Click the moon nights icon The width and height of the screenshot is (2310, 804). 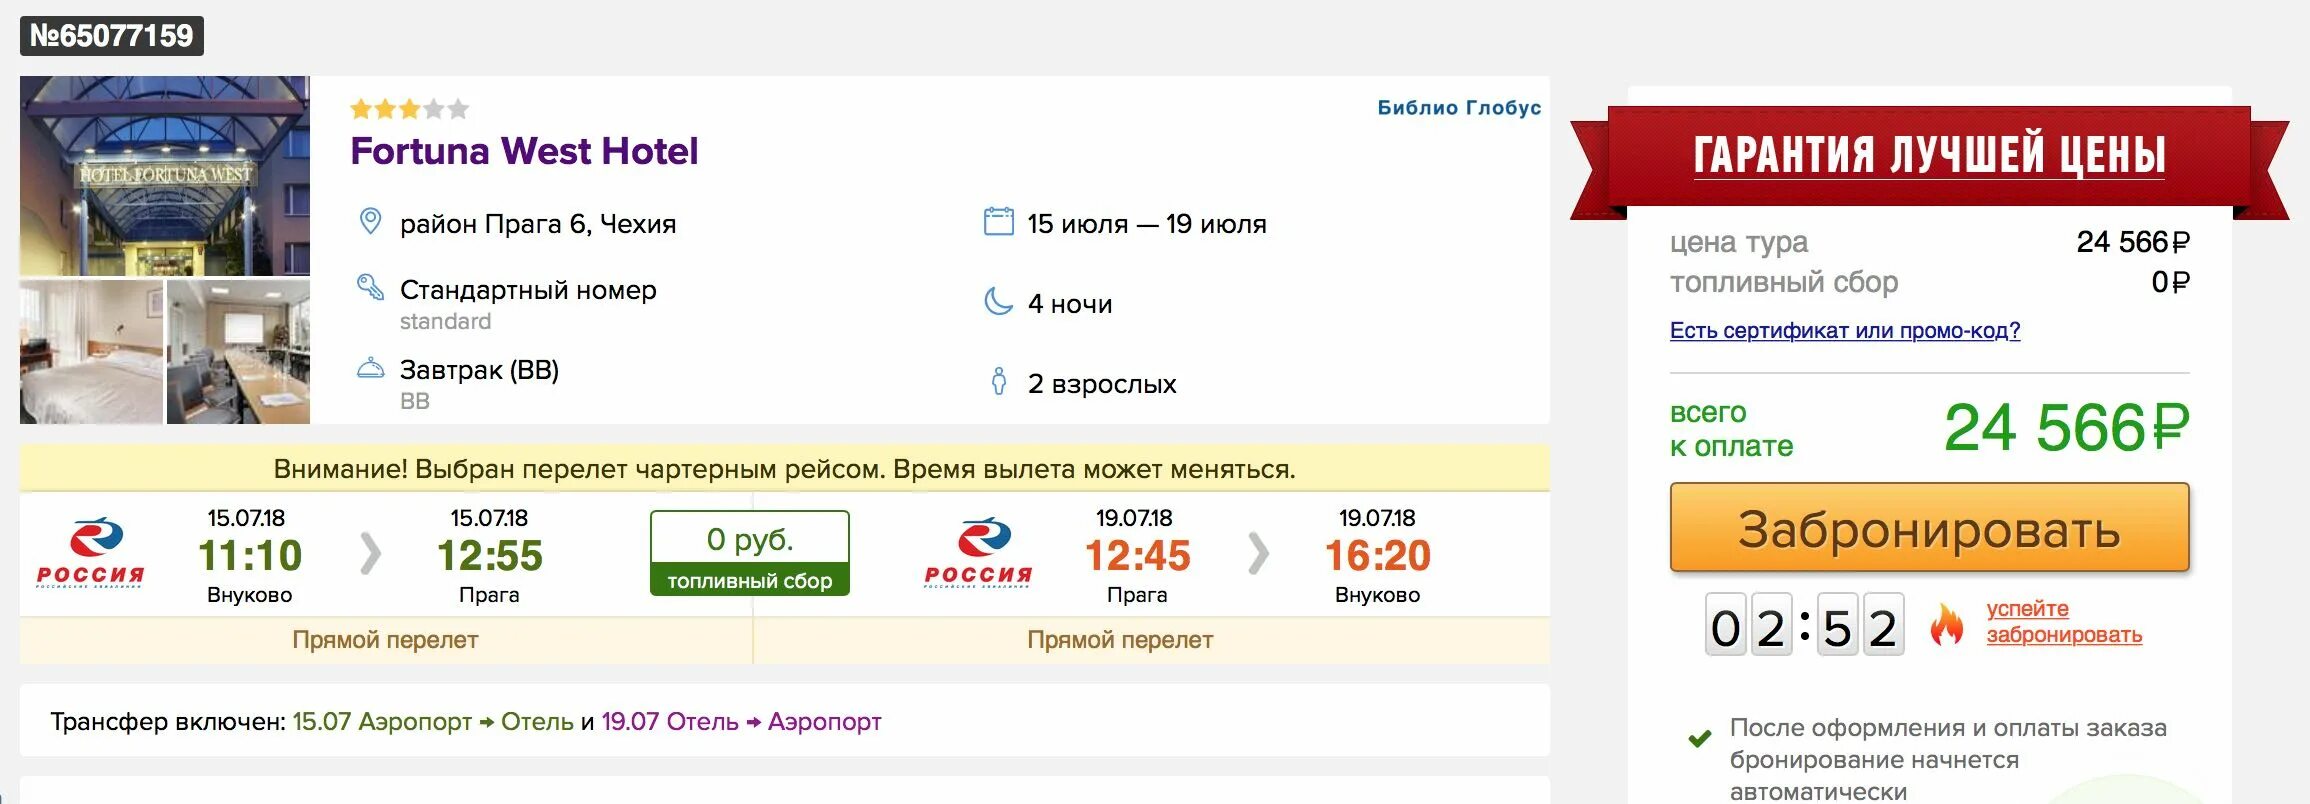coord(998,301)
